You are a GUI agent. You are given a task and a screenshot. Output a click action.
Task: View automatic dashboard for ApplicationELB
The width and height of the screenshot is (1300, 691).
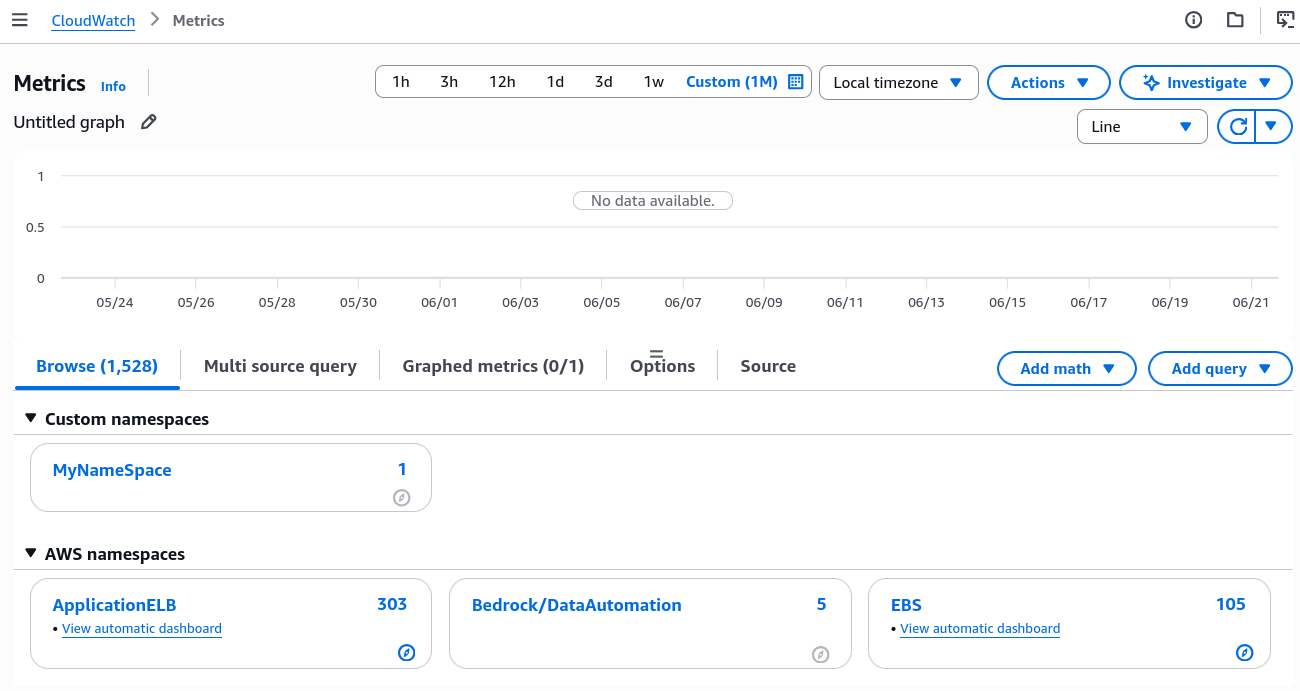142,629
